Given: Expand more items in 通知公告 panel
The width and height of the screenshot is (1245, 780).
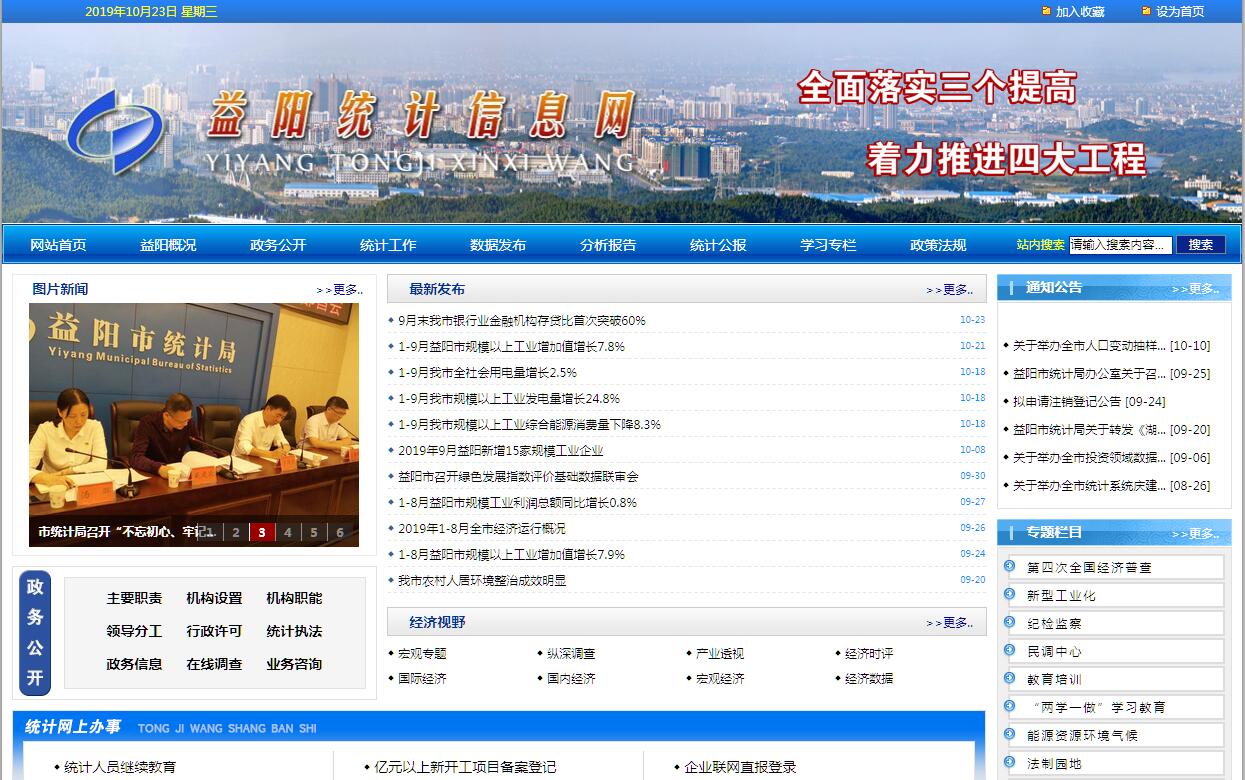Looking at the screenshot, I should pyautogui.click(x=1195, y=288).
